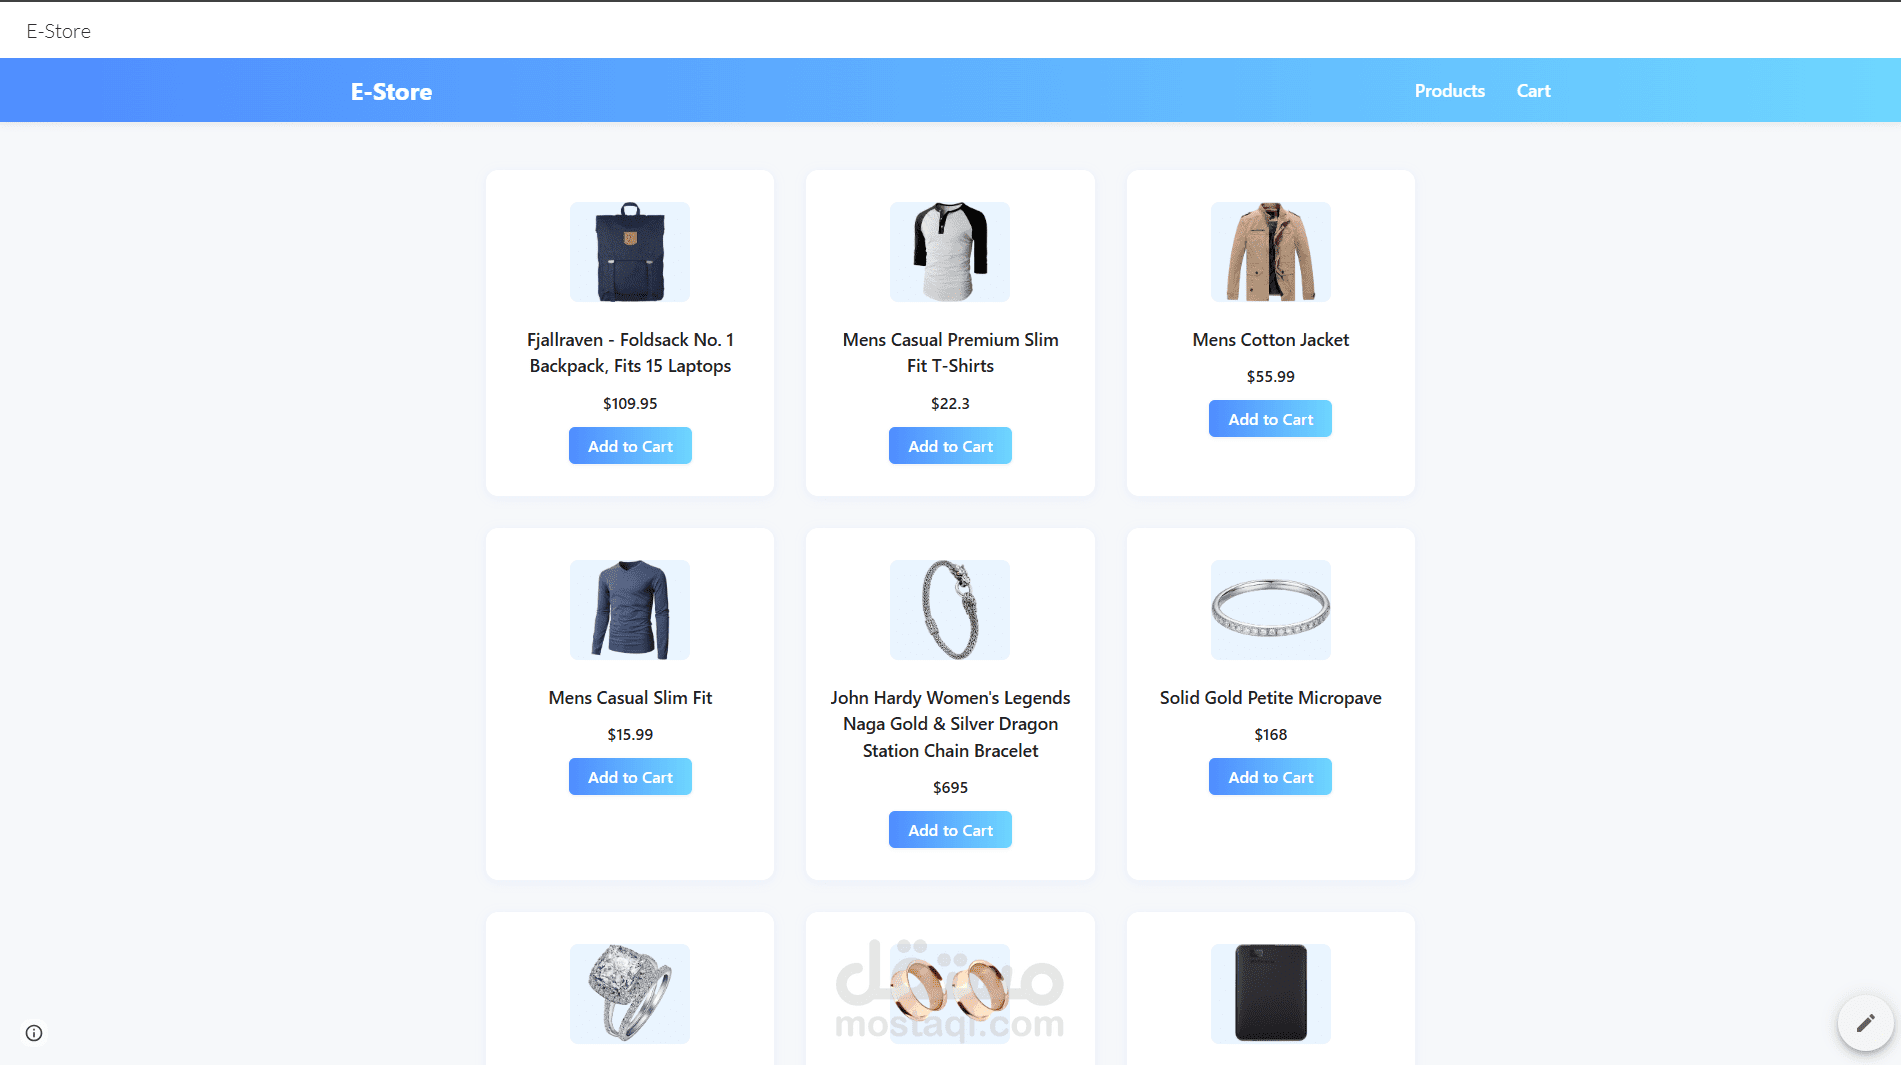This screenshot has height=1065, width=1901.
Task: Open the Cart nav link
Action: coord(1533,91)
